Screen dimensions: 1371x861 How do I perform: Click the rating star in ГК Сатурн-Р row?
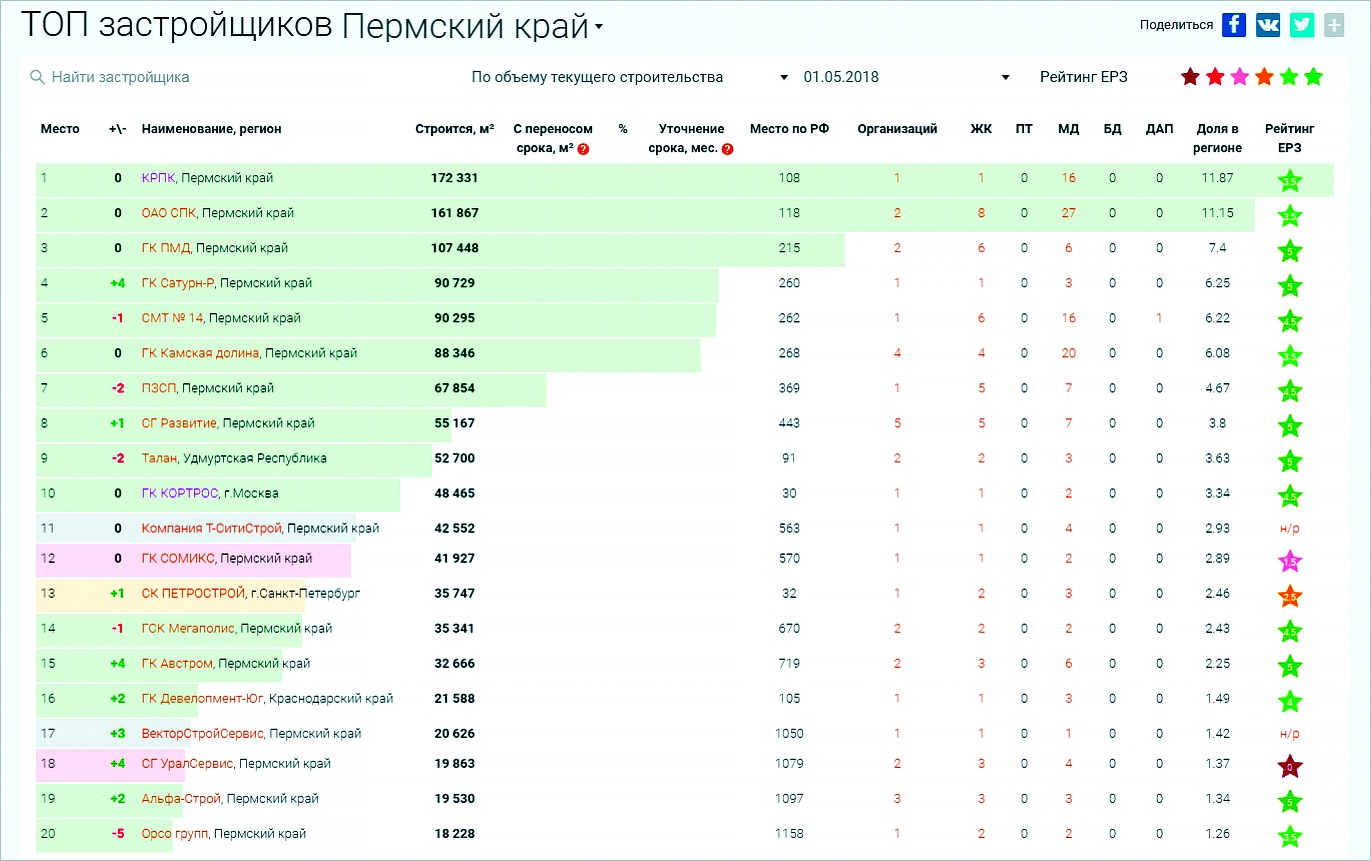click(1290, 286)
